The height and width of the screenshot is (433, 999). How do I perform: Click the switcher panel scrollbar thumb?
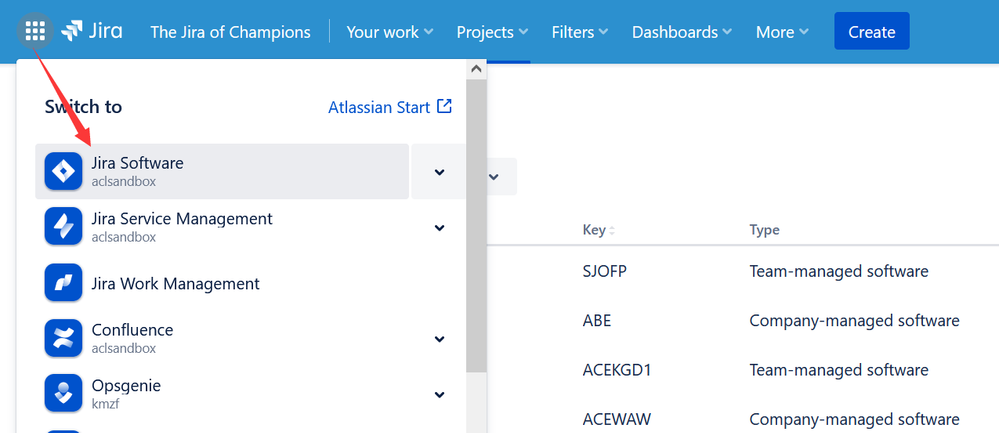(x=476, y=225)
